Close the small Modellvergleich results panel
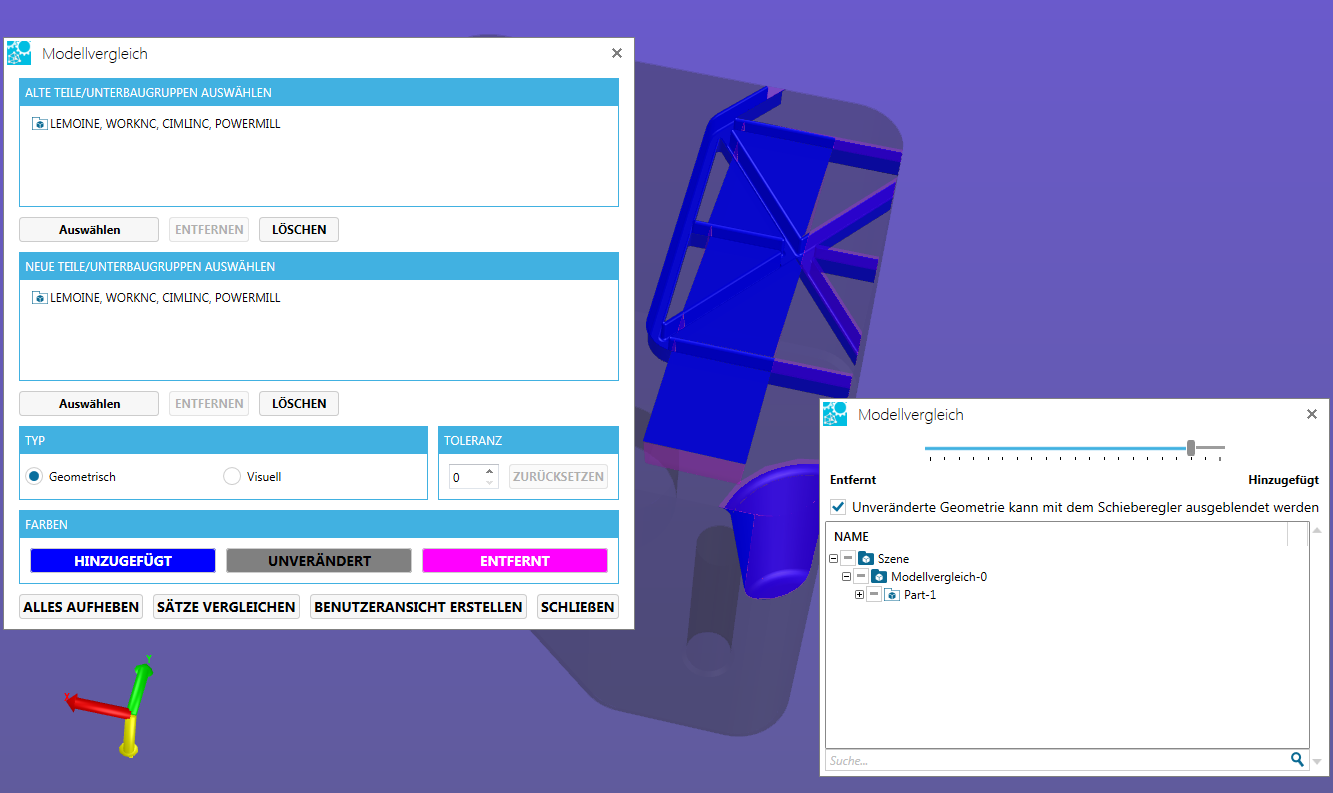The height and width of the screenshot is (793, 1333). (x=1312, y=413)
